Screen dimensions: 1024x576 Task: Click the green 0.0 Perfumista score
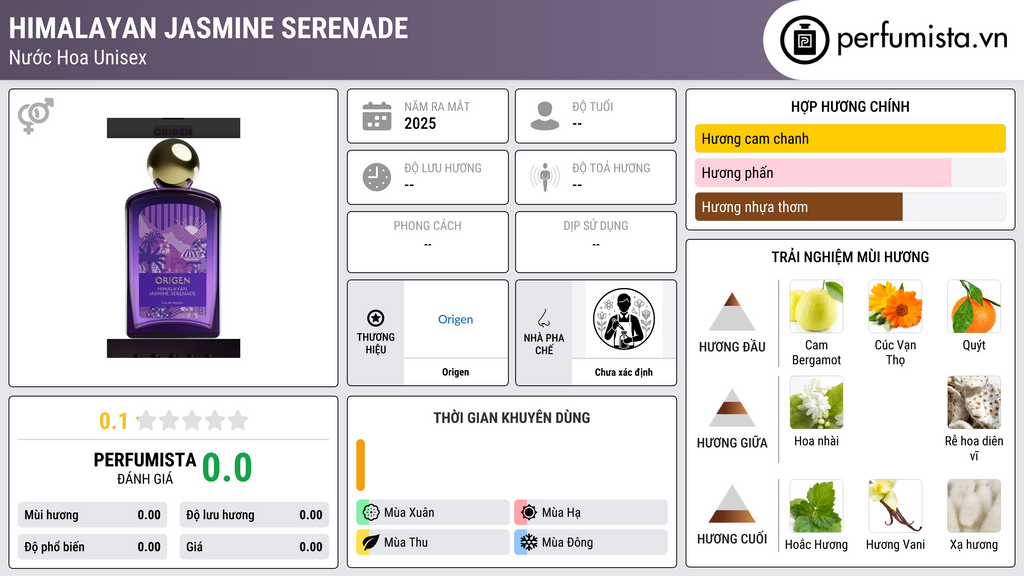pyautogui.click(x=227, y=468)
